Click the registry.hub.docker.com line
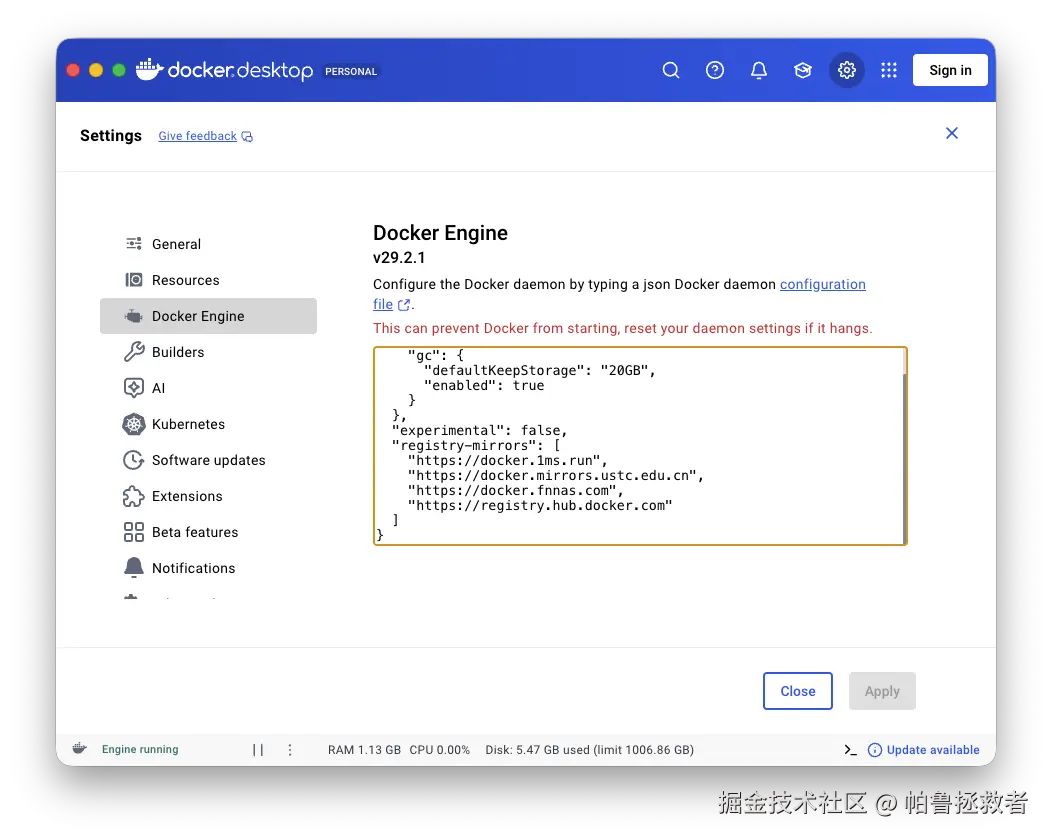1052x840 pixels. (540, 506)
